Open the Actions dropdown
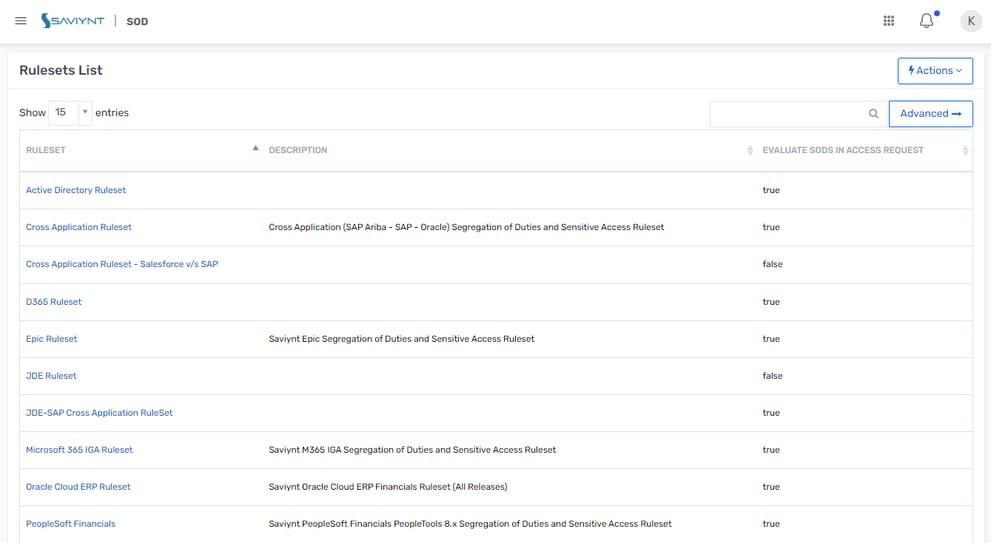Image resolution: width=991 pixels, height=543 pixels. 935,71
